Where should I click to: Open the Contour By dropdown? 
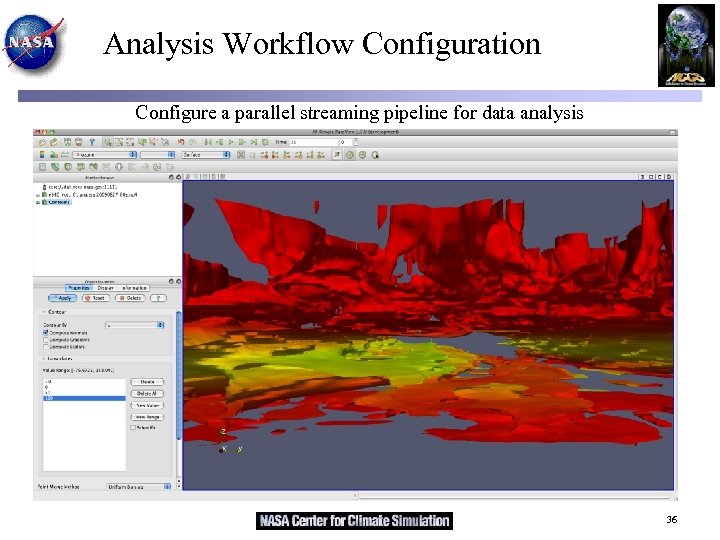click(135, 325)
